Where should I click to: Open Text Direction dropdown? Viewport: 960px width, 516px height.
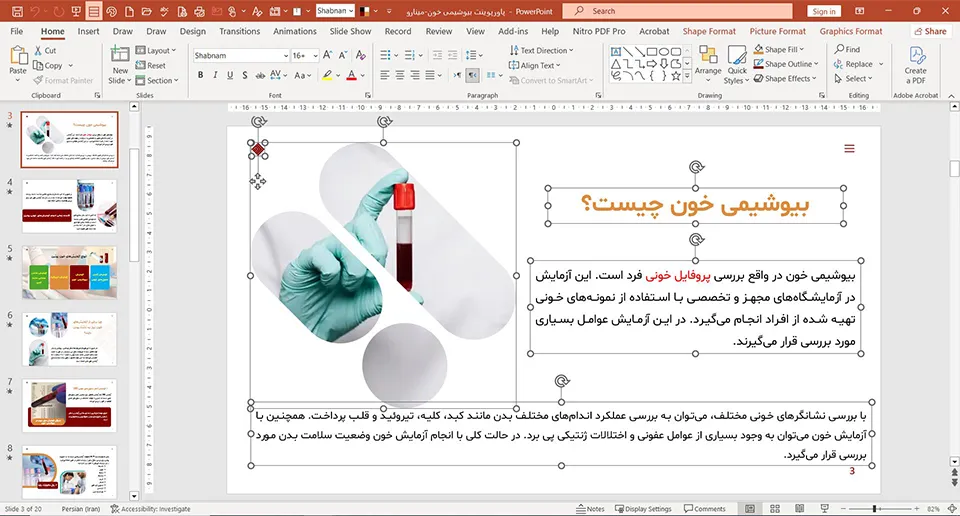pos(541,50)
